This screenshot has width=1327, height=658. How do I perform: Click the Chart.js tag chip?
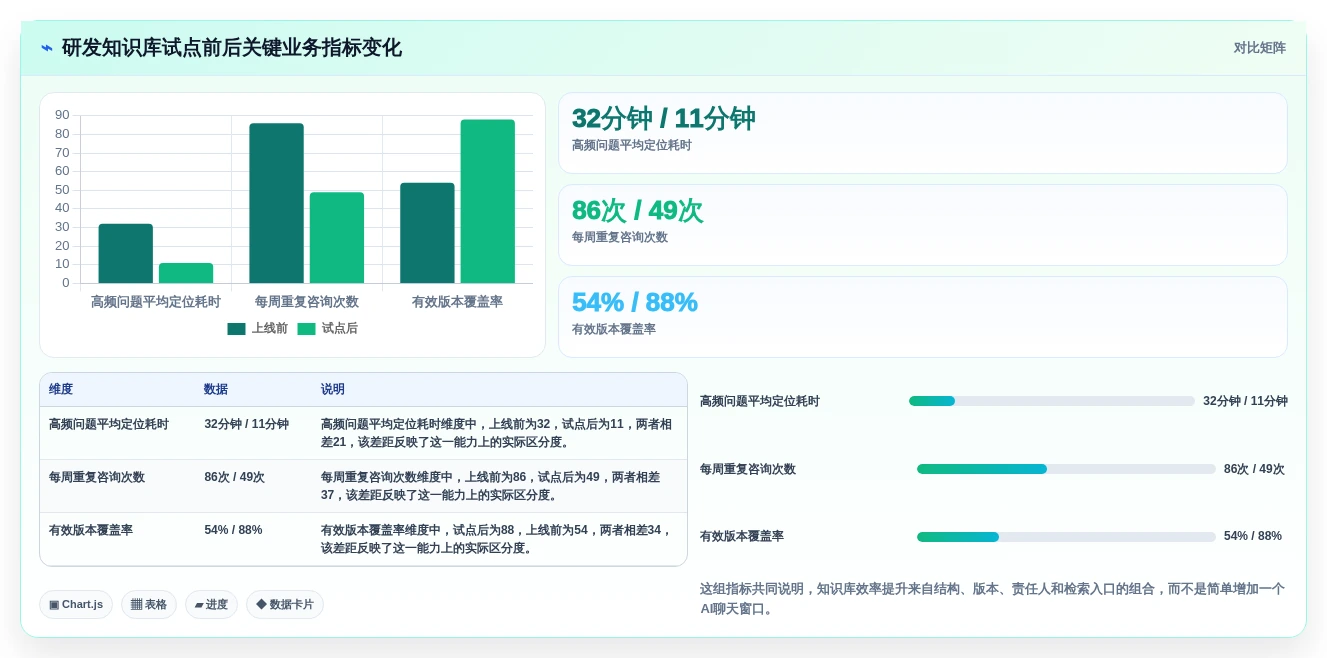76,604
